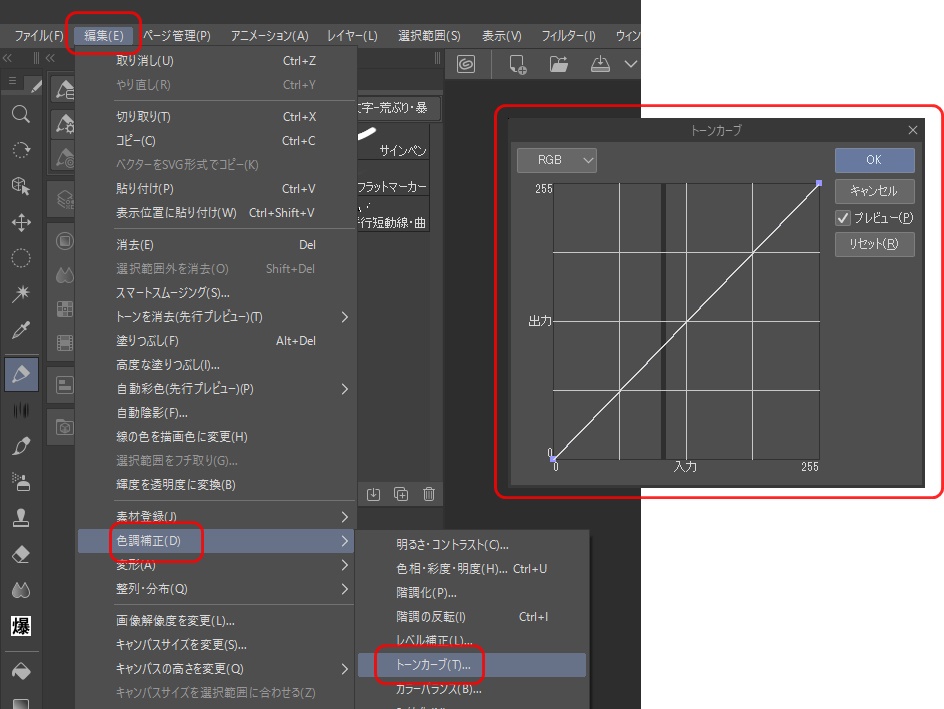This screenshot has height=709, width=944.
Task: Expand トーンを消去(先行プレビュー) submenu arrow
Action: [x=345, y=317]
